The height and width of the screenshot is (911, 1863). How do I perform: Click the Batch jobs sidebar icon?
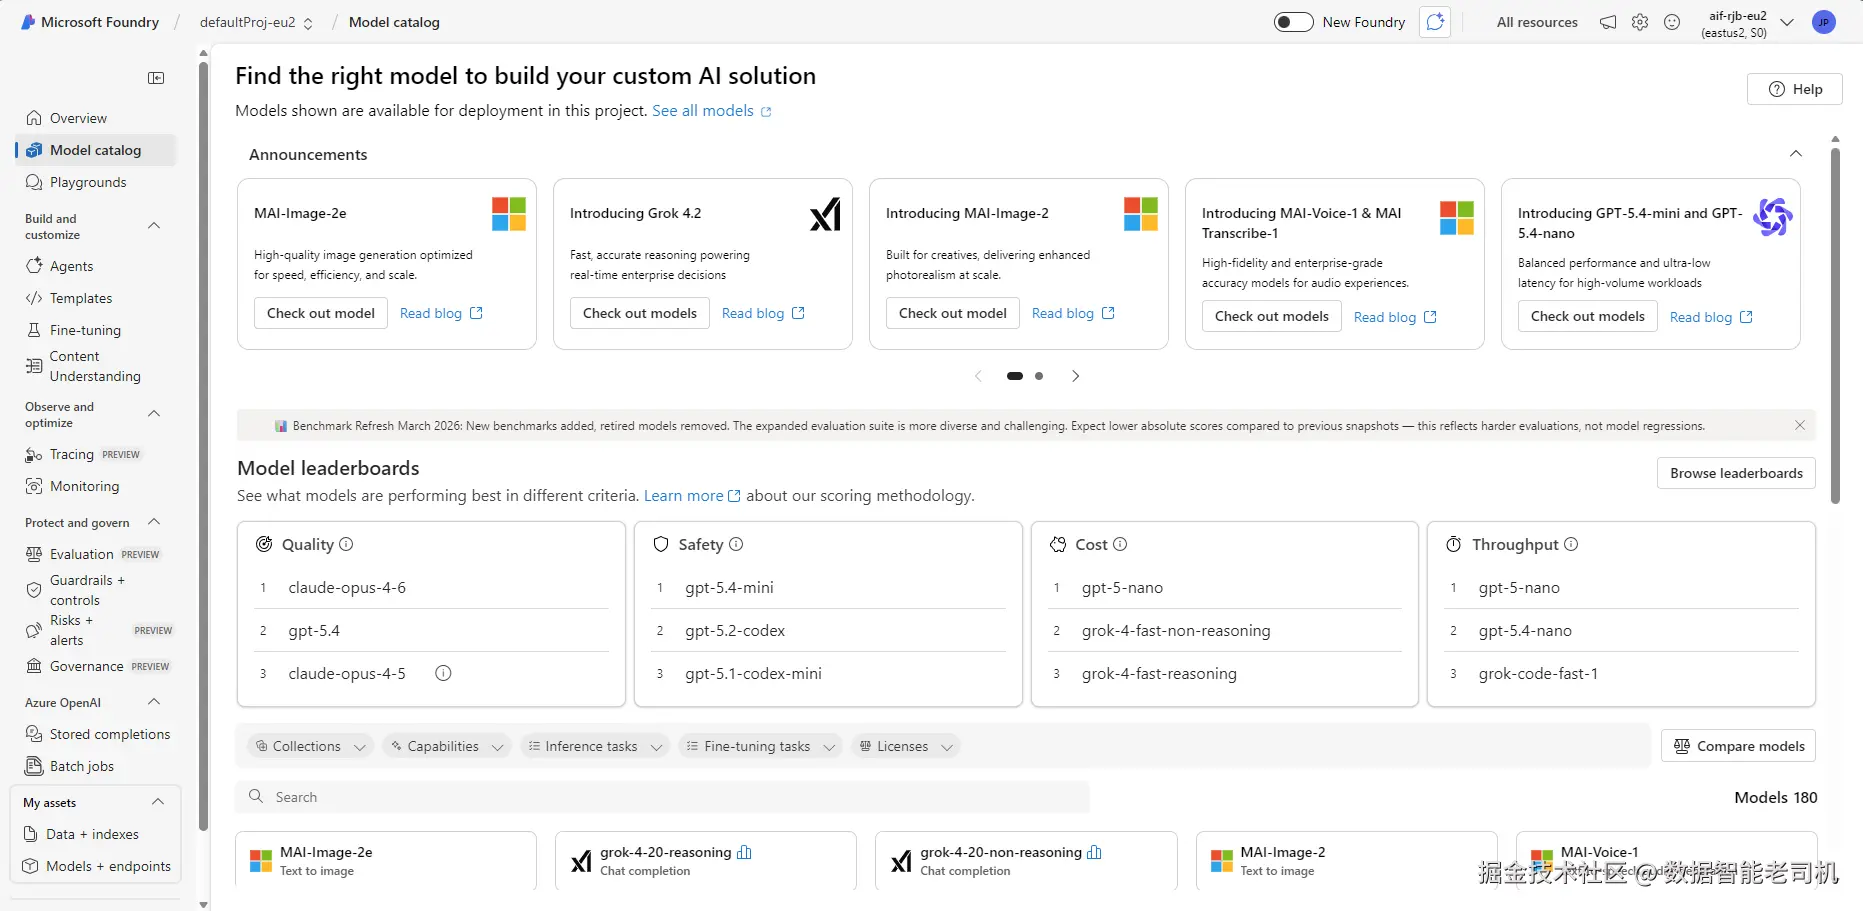point(34,766)
